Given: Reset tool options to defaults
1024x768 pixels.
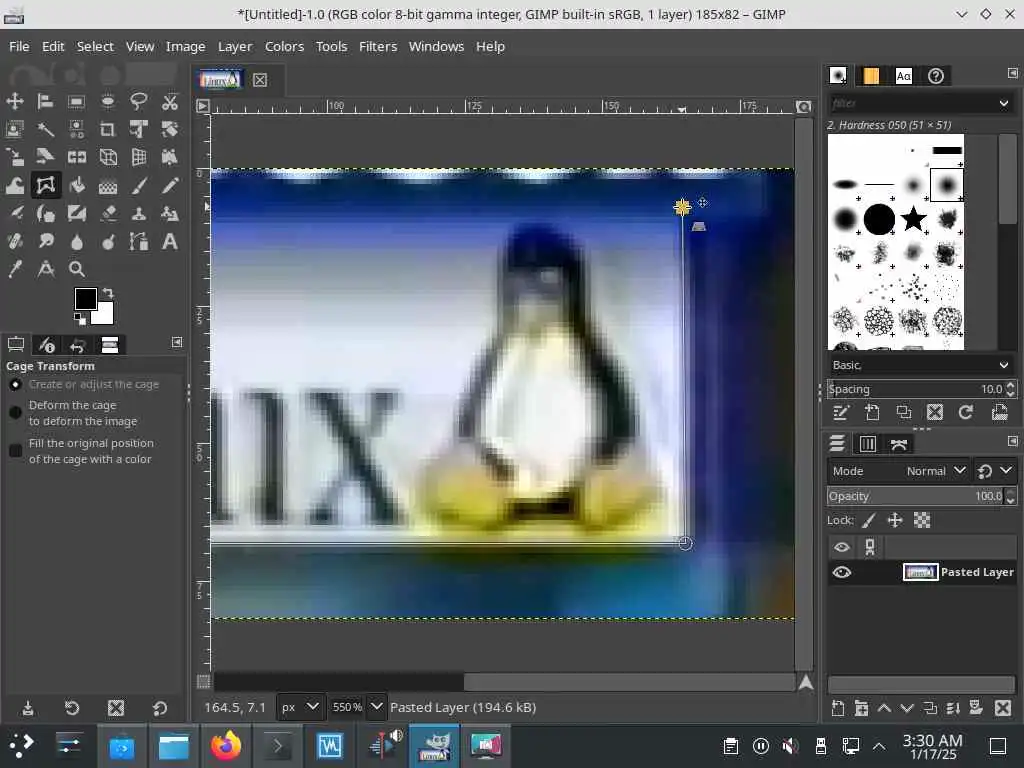Looking at the screenshot, I should click(x=160, y=708).
